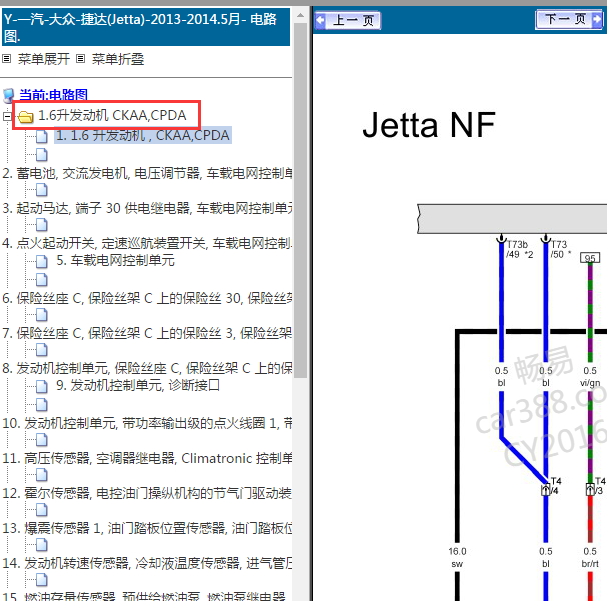Click the Jetta NF diagram title
The height and width of the screenshot is (601, 607).
click(x=429, y=125)
